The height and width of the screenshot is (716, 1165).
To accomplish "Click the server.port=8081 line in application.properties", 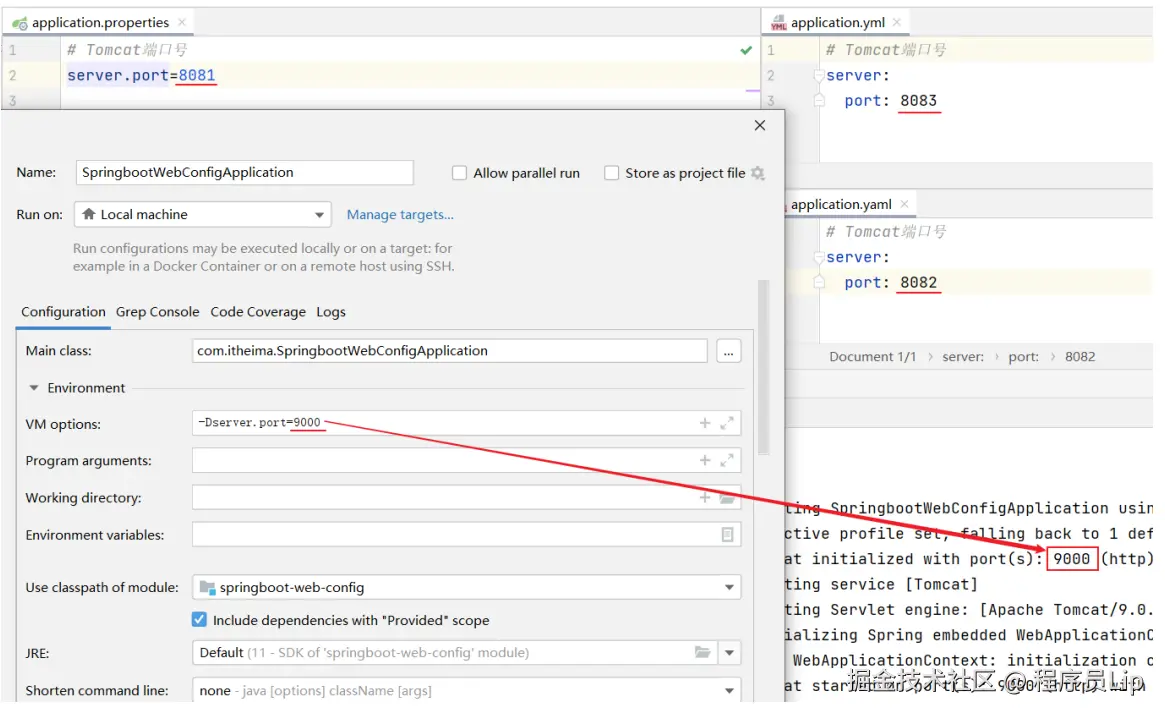I will click(x=141, y=76).
